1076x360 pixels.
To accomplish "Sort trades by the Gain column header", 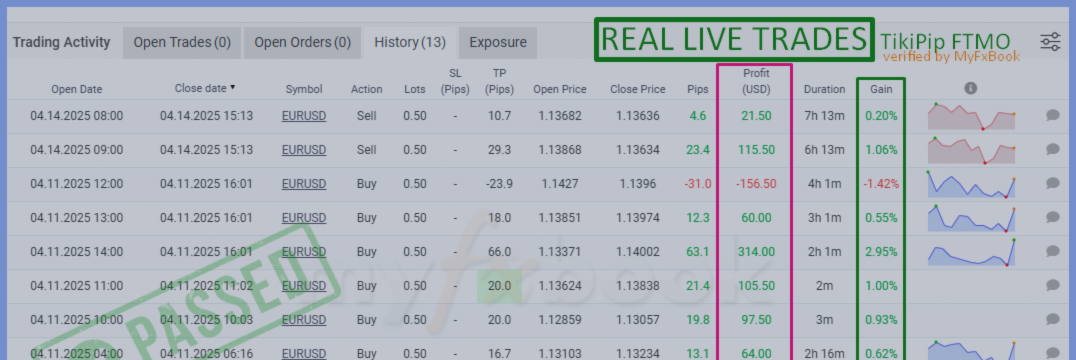I will (881, 89).
